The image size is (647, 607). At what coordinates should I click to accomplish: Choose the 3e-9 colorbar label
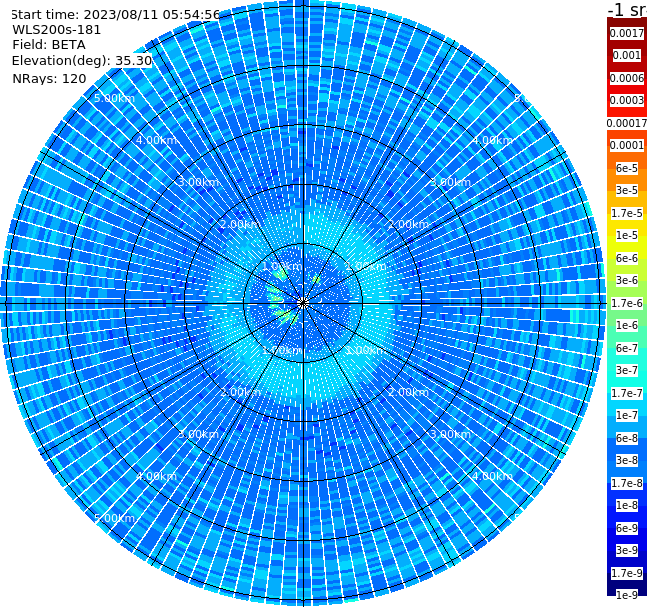[x=627, y=550]
